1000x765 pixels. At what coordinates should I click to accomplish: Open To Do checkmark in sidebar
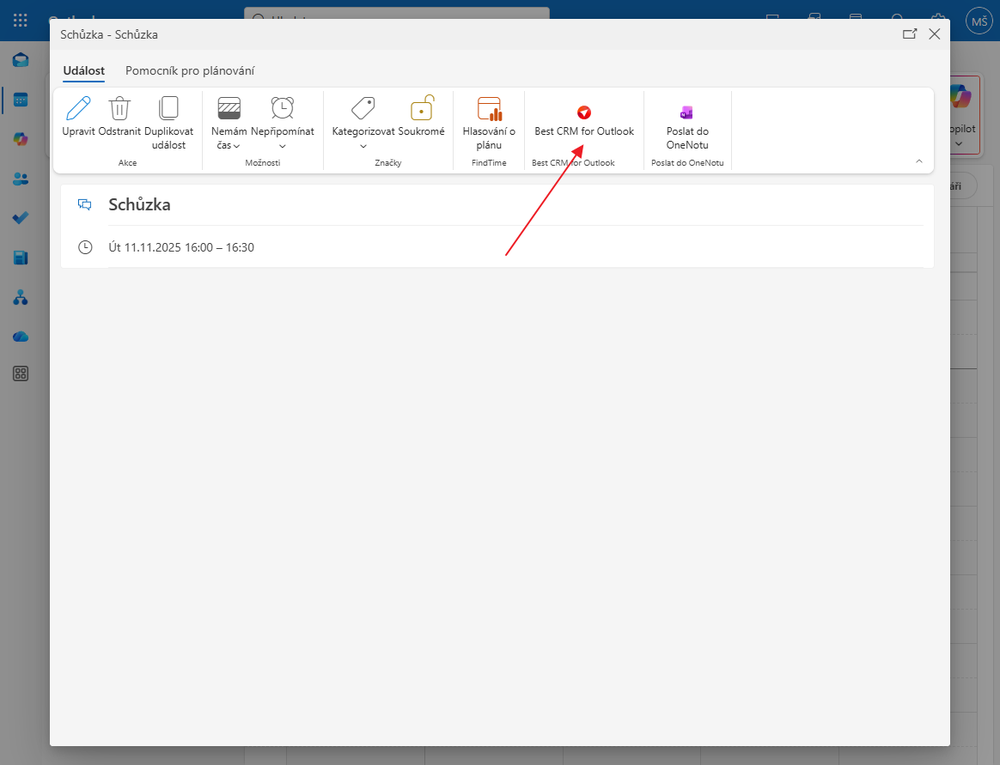click(x=20, y=218)
